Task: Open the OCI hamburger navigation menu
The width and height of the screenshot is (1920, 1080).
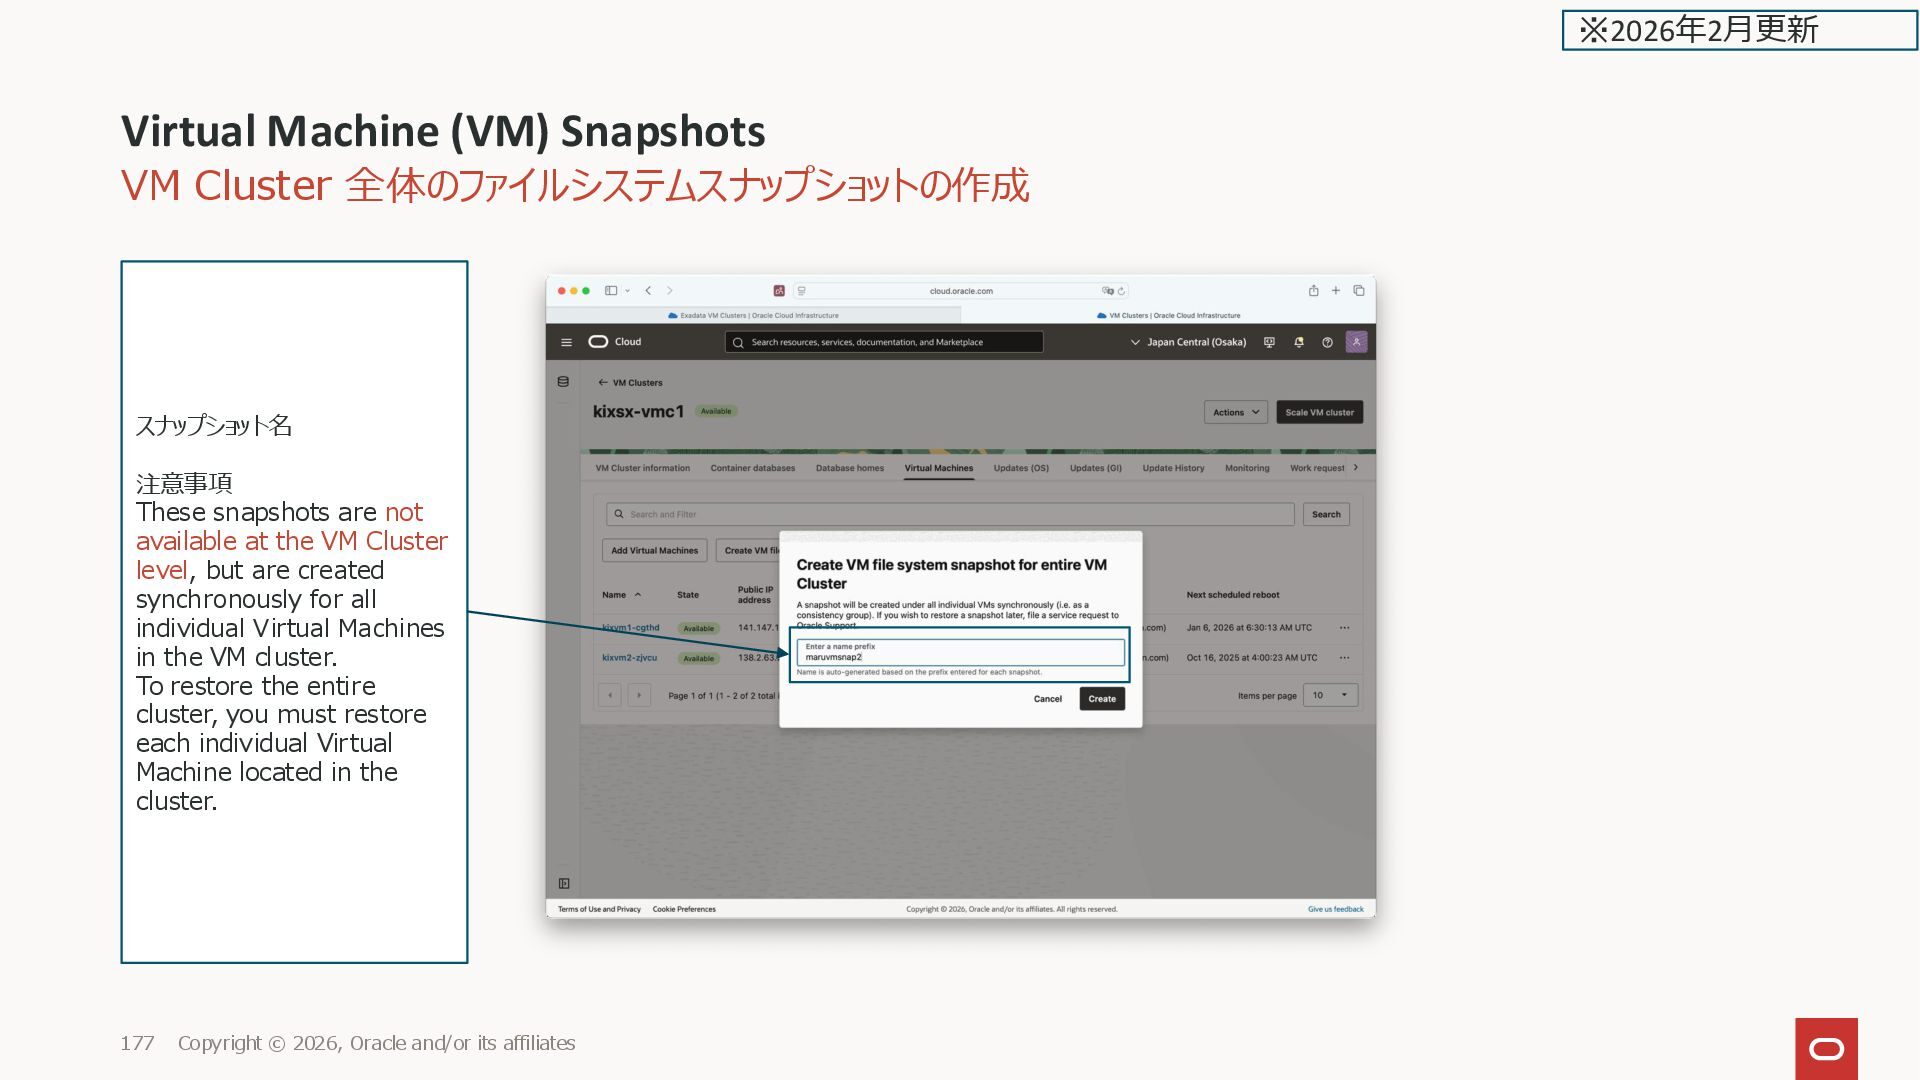Action: 566,342
